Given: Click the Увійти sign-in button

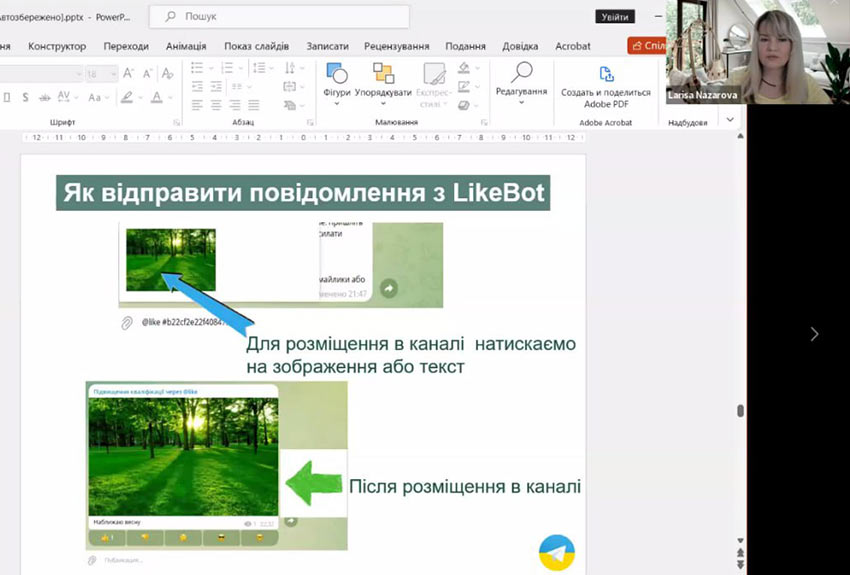Looking at the screenshot, I should (x=614, y=17).
